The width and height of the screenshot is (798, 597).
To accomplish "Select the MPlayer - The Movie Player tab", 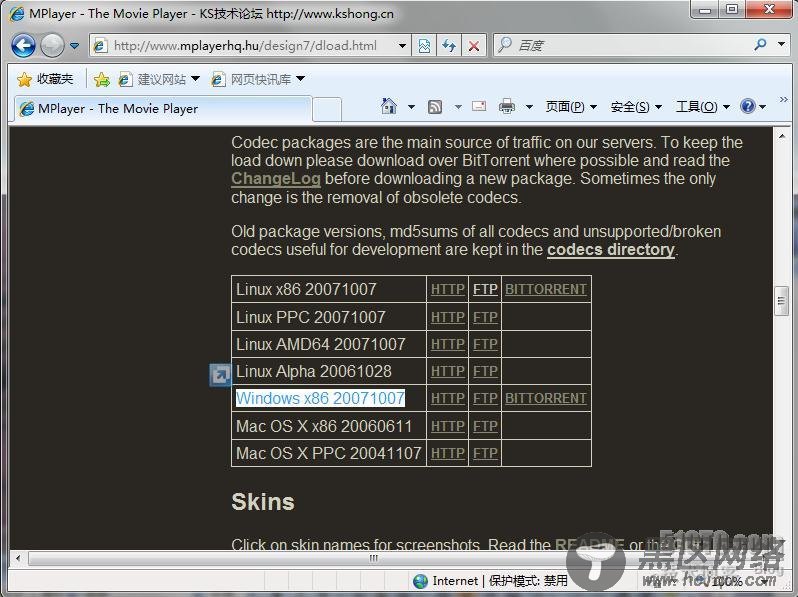I will coord(162,108).
